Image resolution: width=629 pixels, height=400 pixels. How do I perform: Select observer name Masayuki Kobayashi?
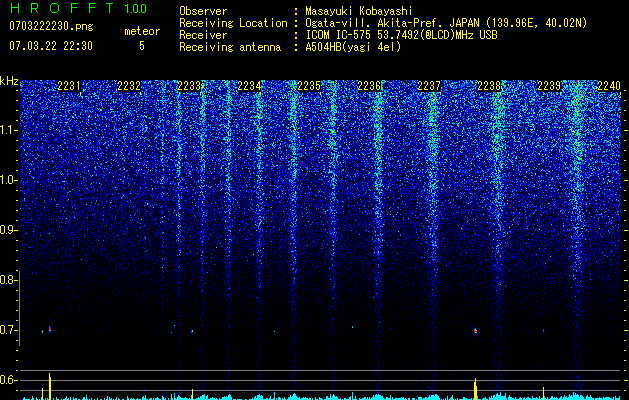(359, 11)
